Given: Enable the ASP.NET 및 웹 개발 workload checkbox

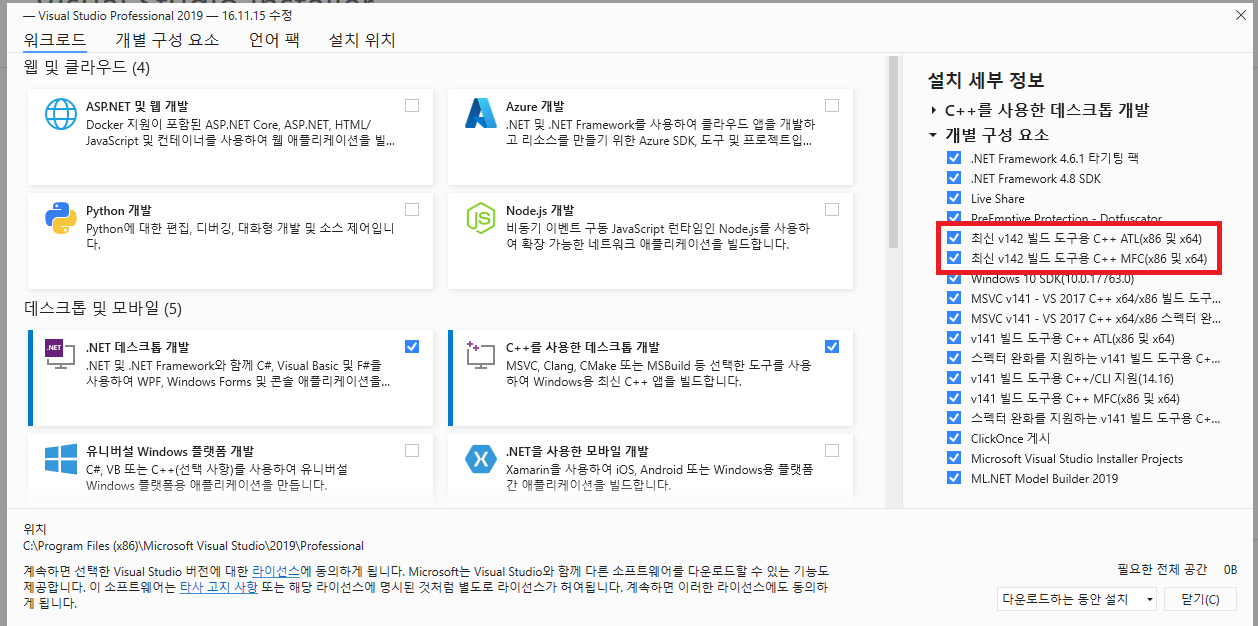Looking at the screenshot, I should coord(412,105).
